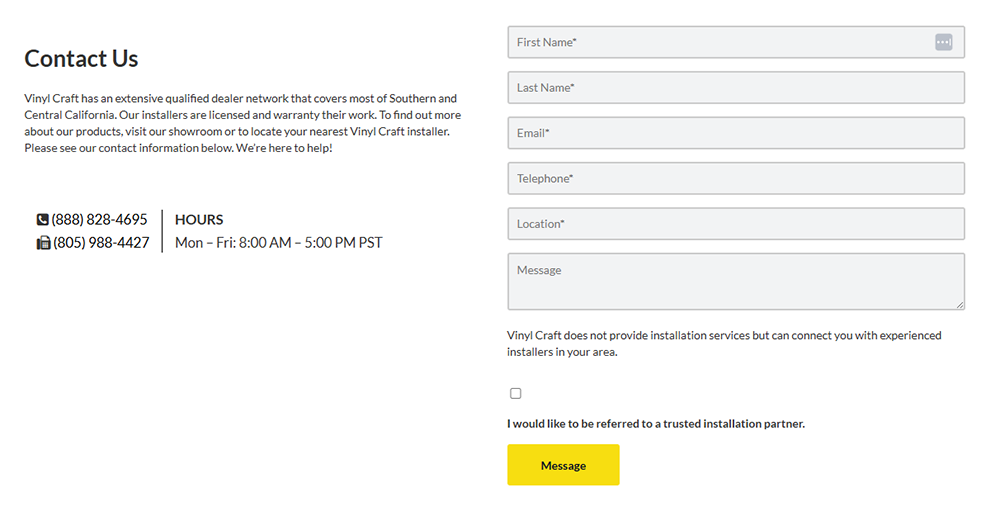
Task: Click into the Location field
Action: 736,224
